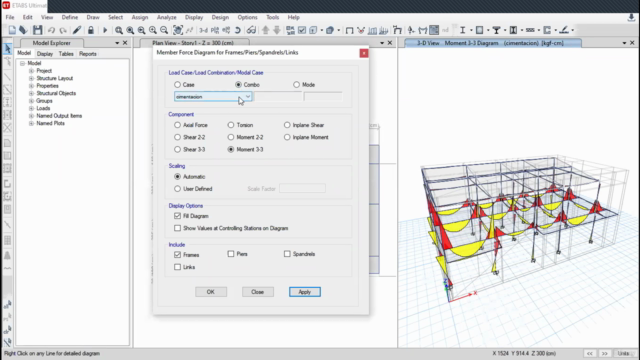This screenshot has height=360, width=640.
Task: Collapse the Model root node
Action: tap(22, 63)
